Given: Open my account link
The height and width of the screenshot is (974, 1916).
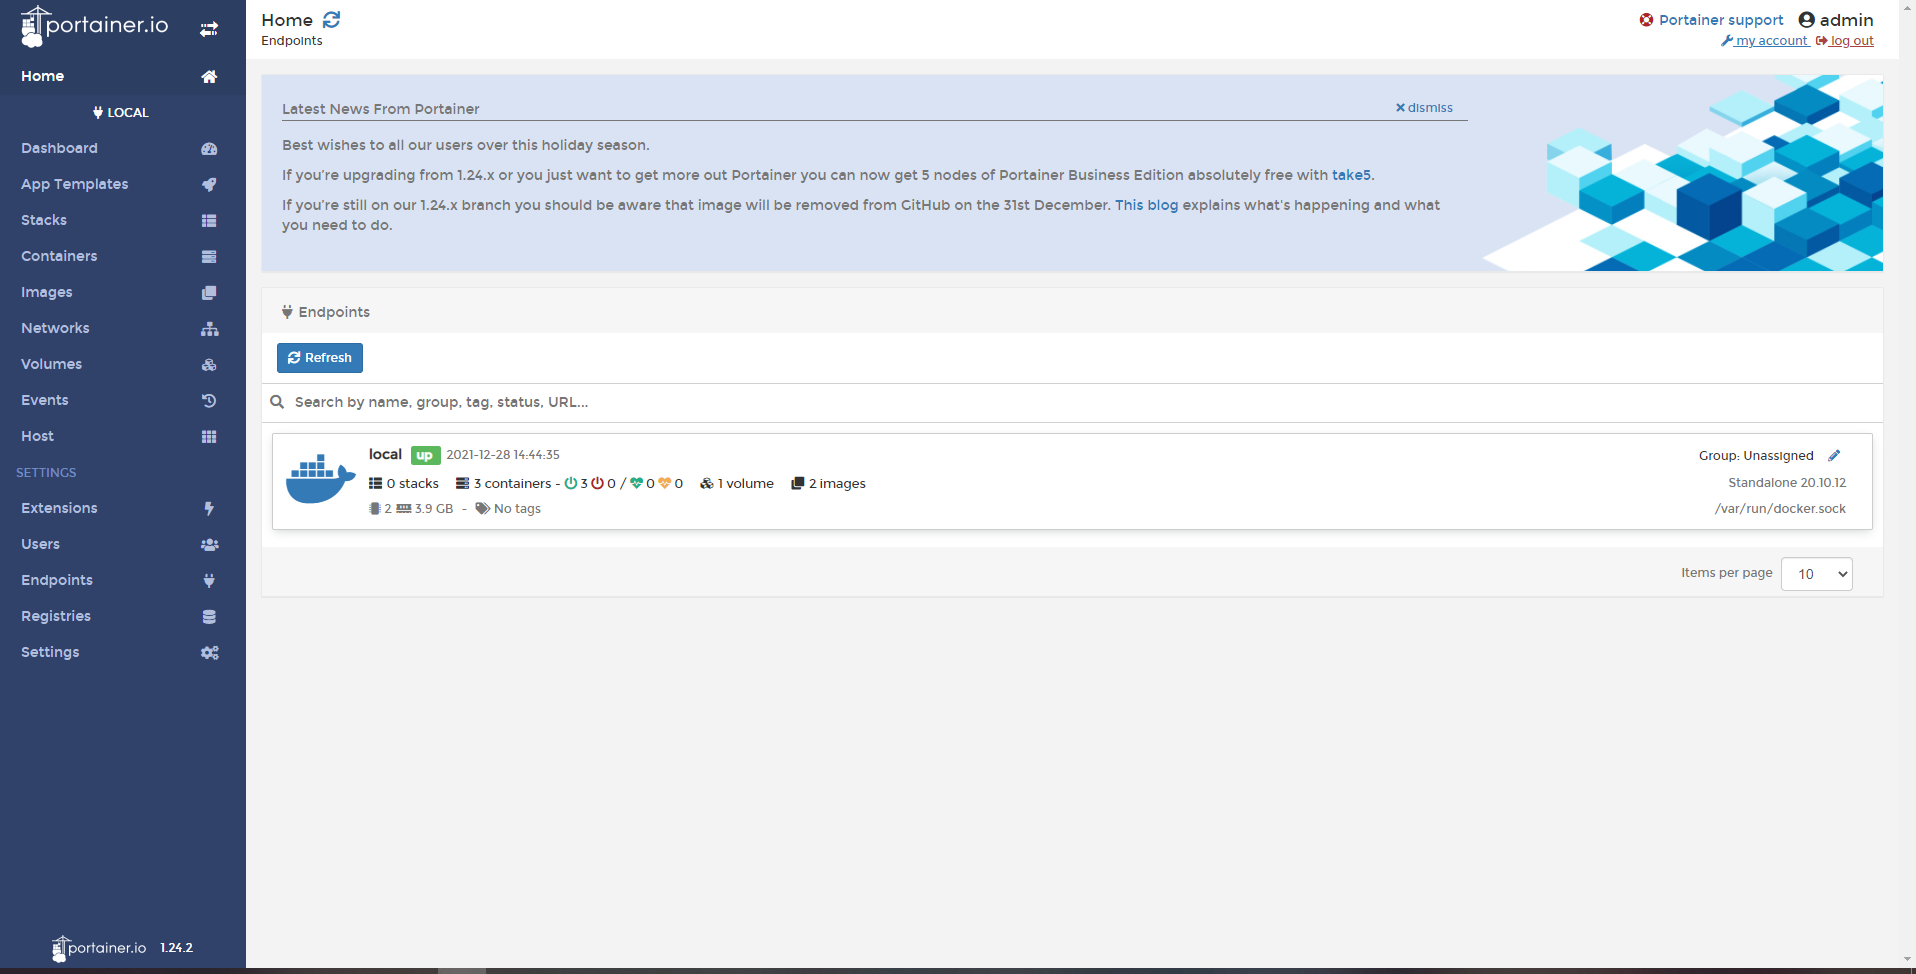Looking at the screenshot, I should point(1765,41).
